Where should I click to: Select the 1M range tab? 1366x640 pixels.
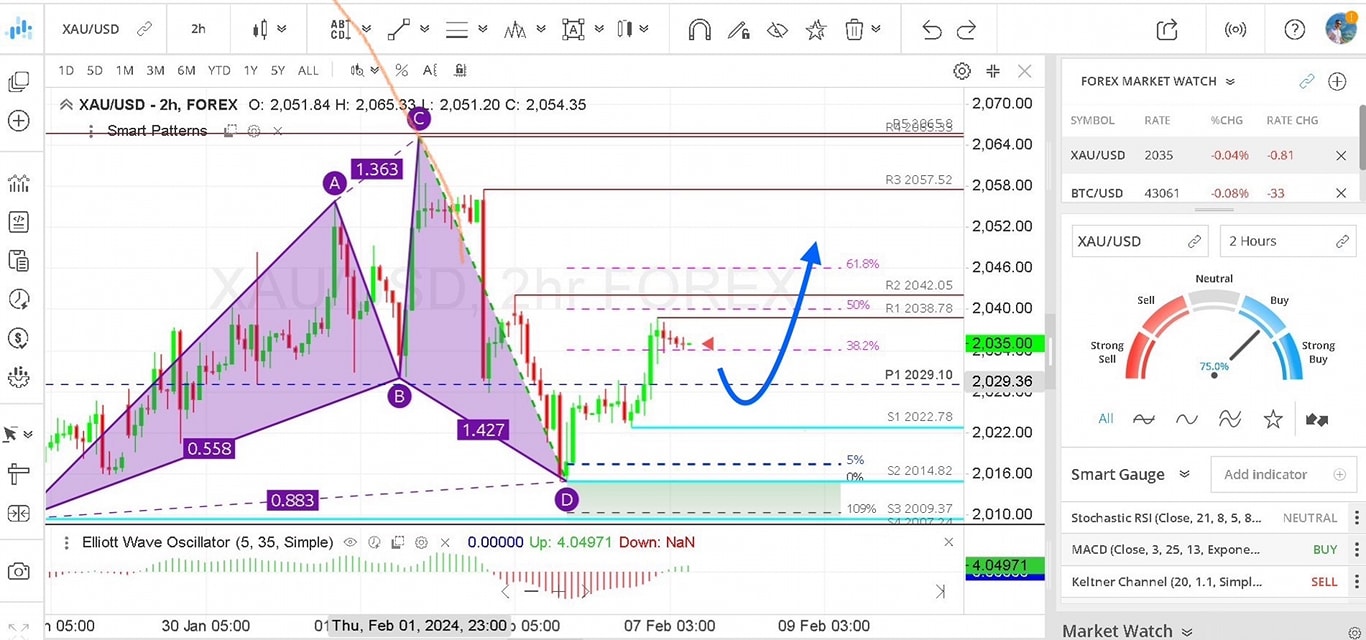125,70
